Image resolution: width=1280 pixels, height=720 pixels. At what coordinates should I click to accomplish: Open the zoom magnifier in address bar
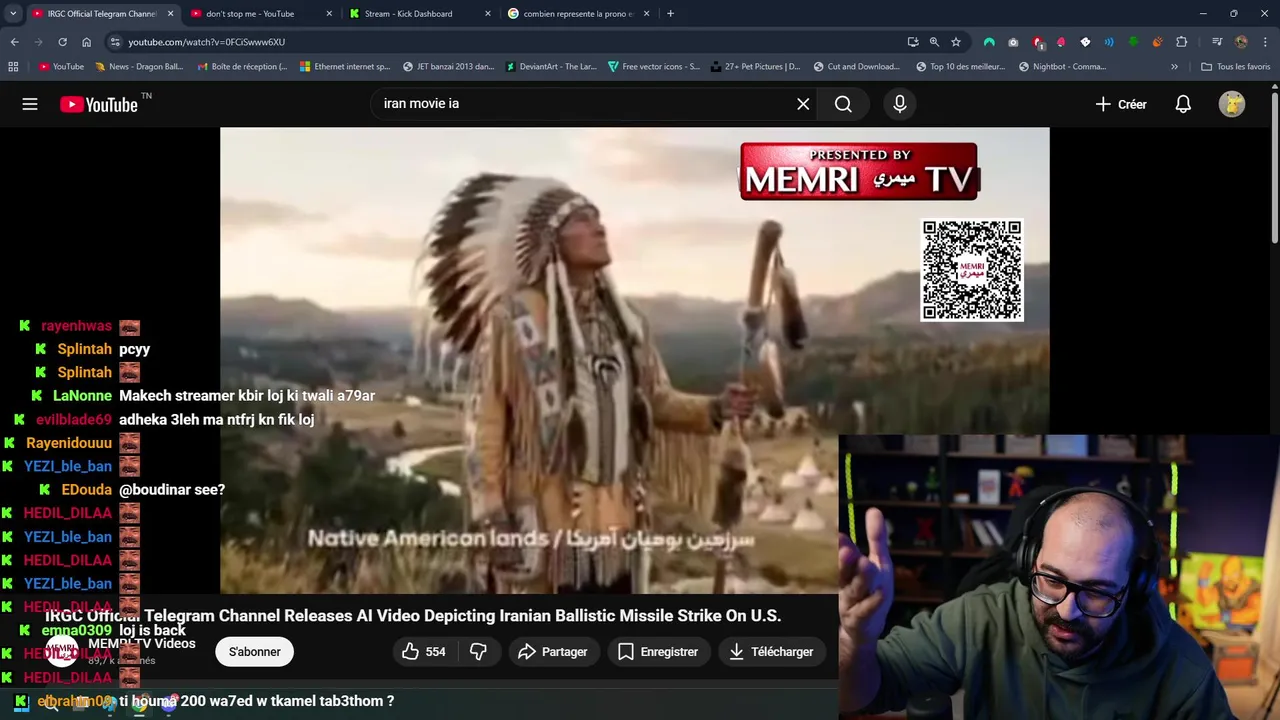coord(934,42)
